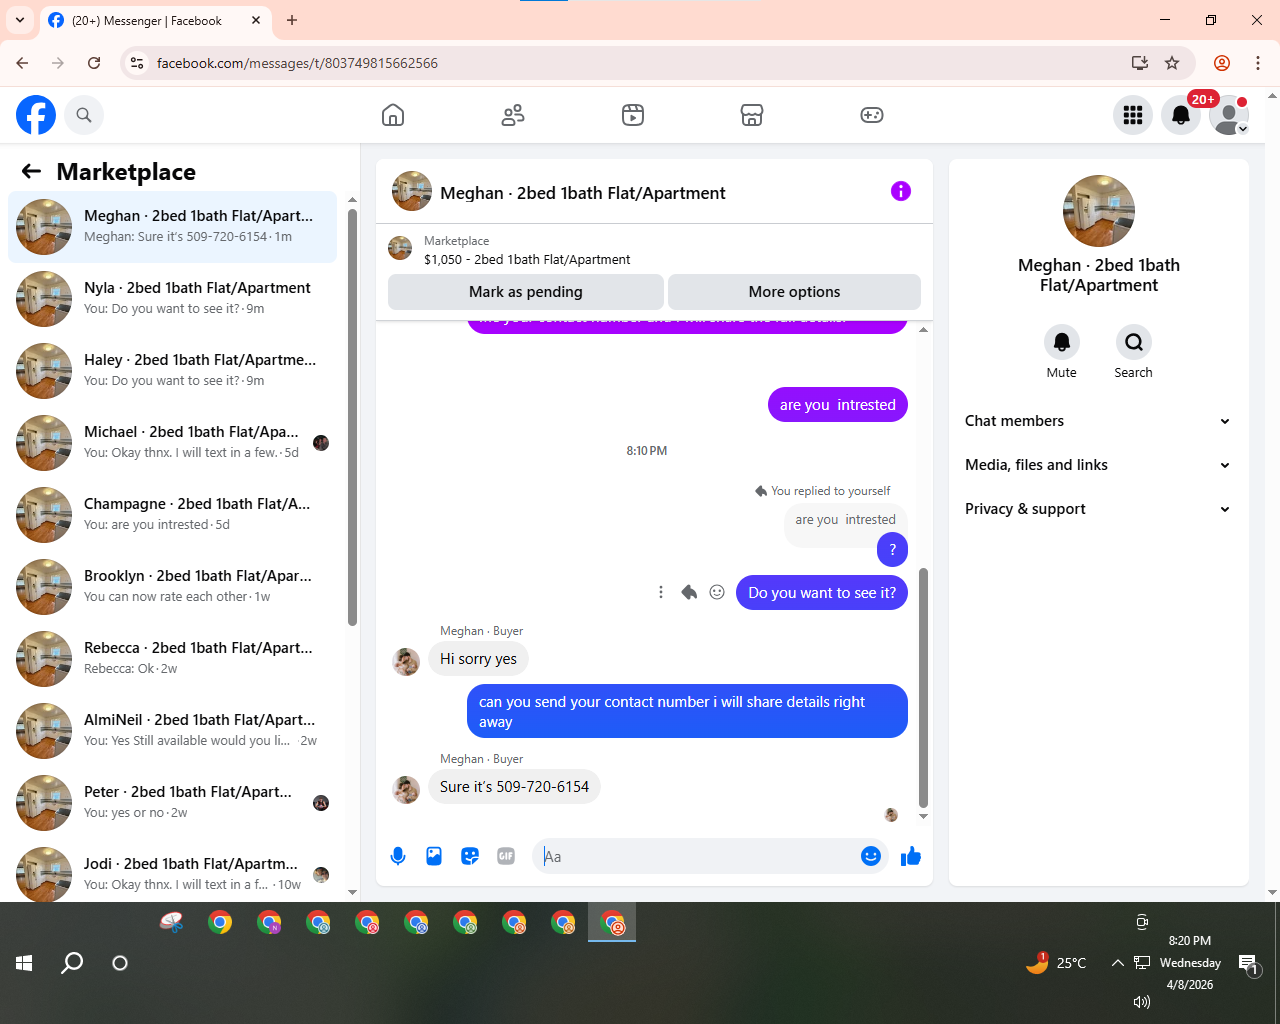
Task: Click the More options button
Action: 794,292
